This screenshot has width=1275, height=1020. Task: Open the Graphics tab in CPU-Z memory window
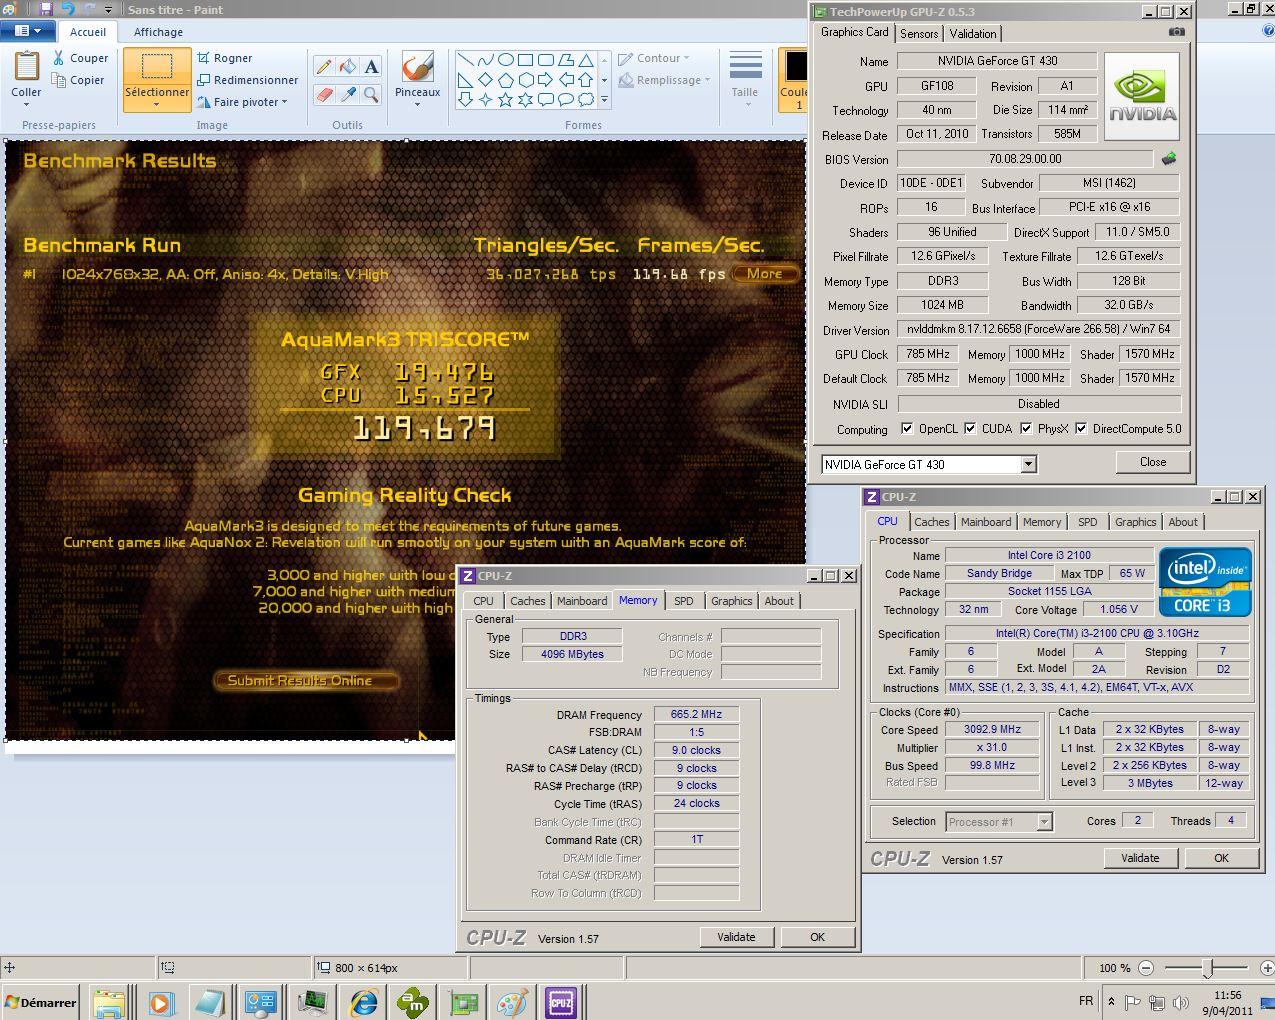[x=732, y=601]
